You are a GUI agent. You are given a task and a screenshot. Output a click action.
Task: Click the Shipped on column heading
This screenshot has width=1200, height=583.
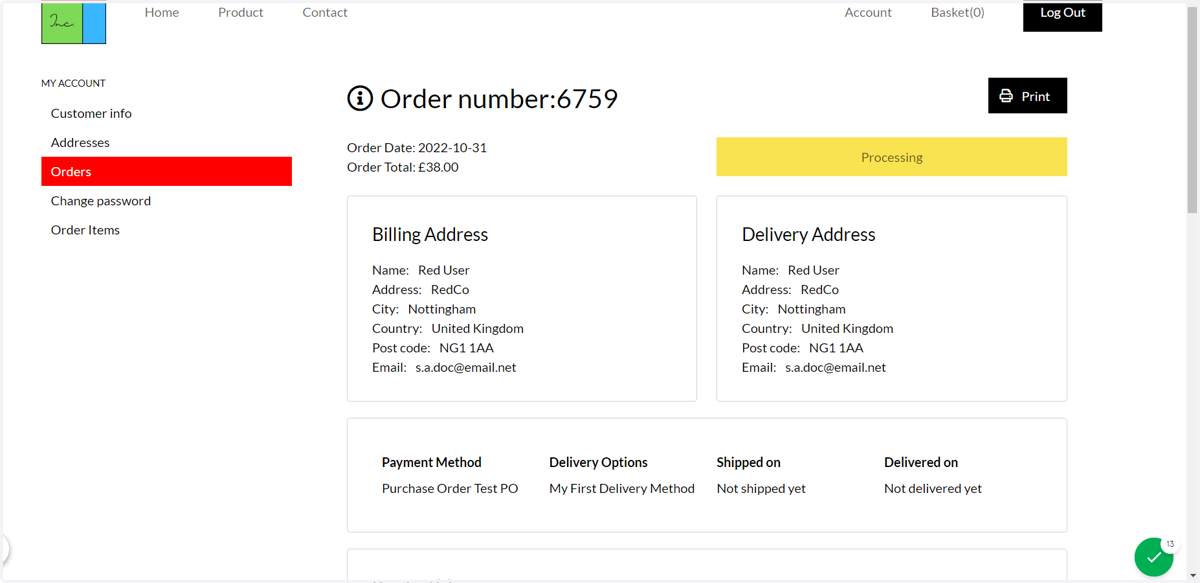(748, 462)
